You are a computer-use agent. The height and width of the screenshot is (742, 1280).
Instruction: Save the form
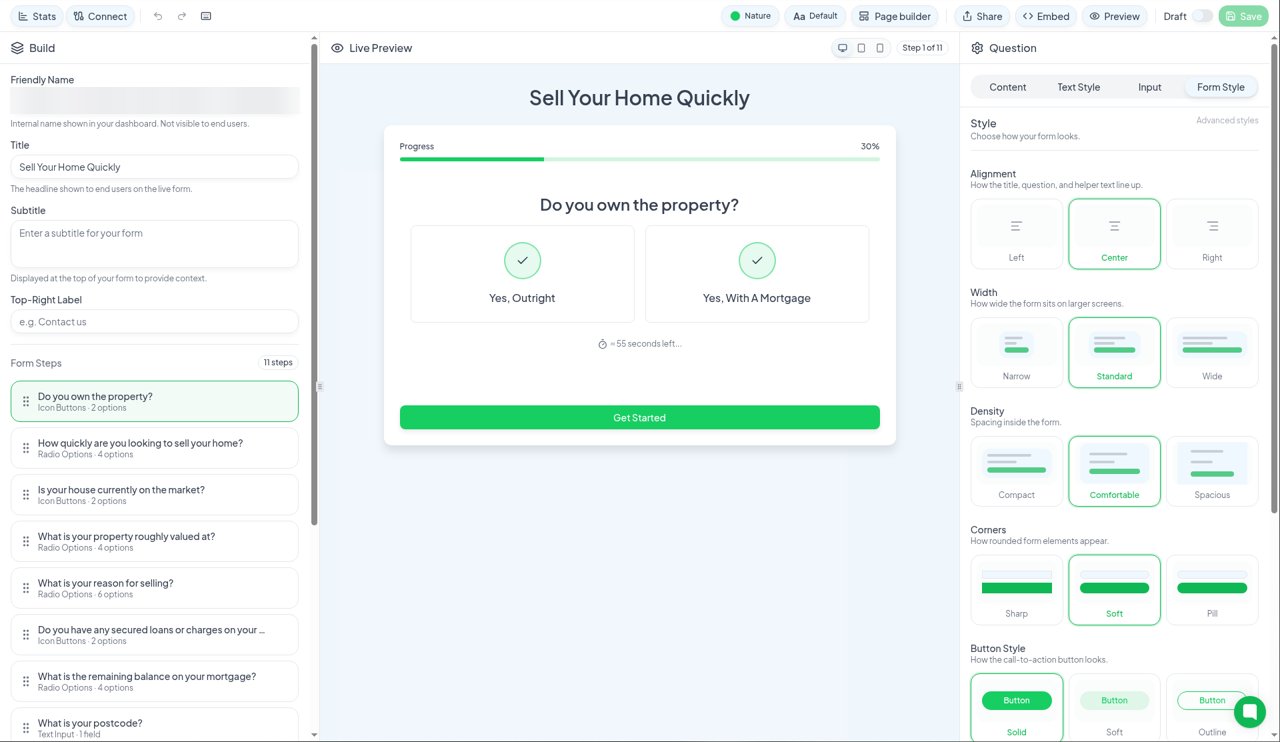click(1243, 16)
